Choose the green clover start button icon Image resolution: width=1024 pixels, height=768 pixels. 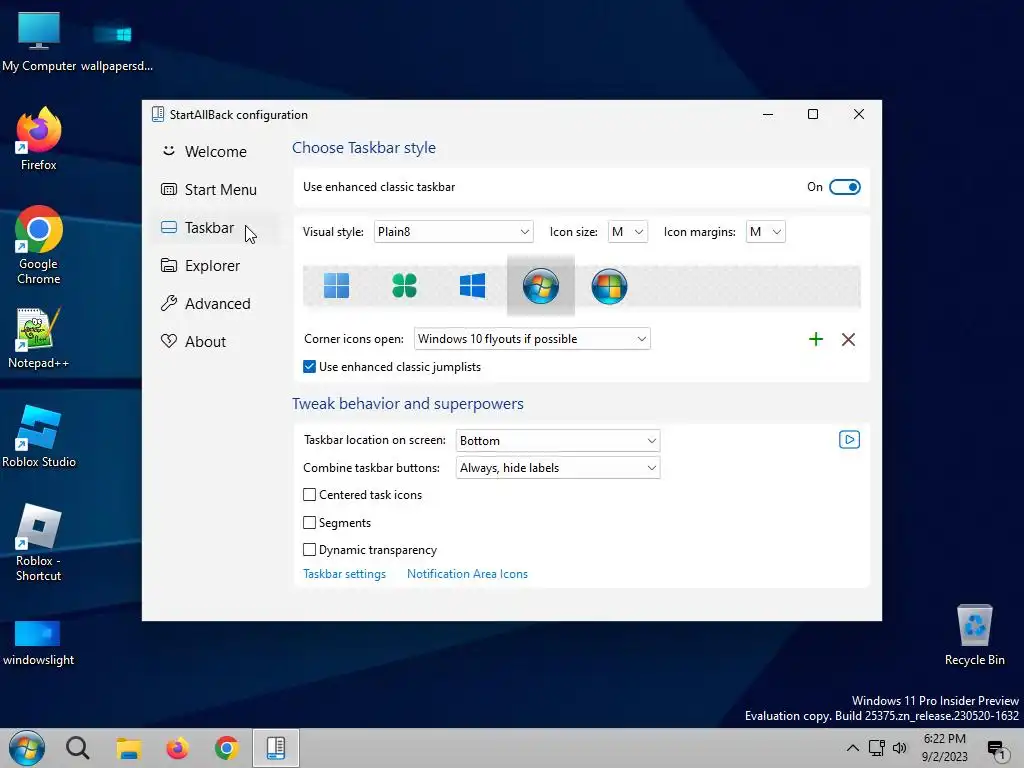(x=404, y=286)
